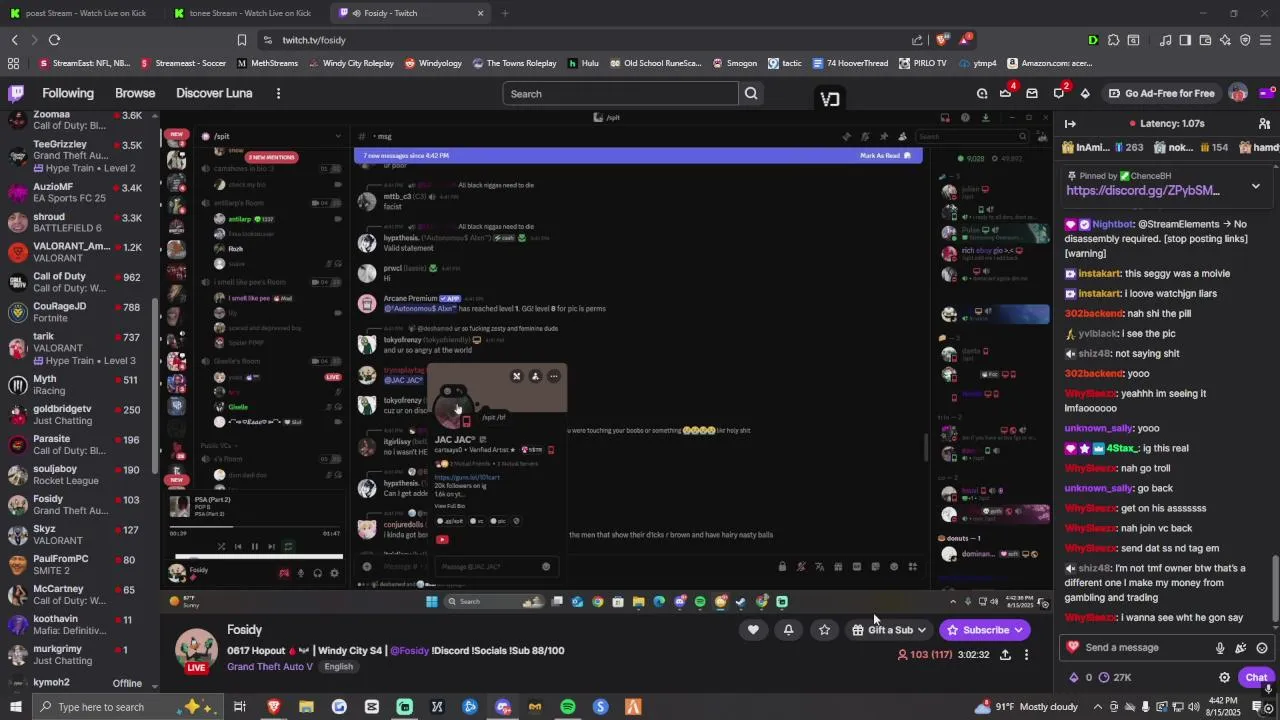Open Brave playlist music note icon
This screenshot has width=1280, height=720.
pos(1165,40)
